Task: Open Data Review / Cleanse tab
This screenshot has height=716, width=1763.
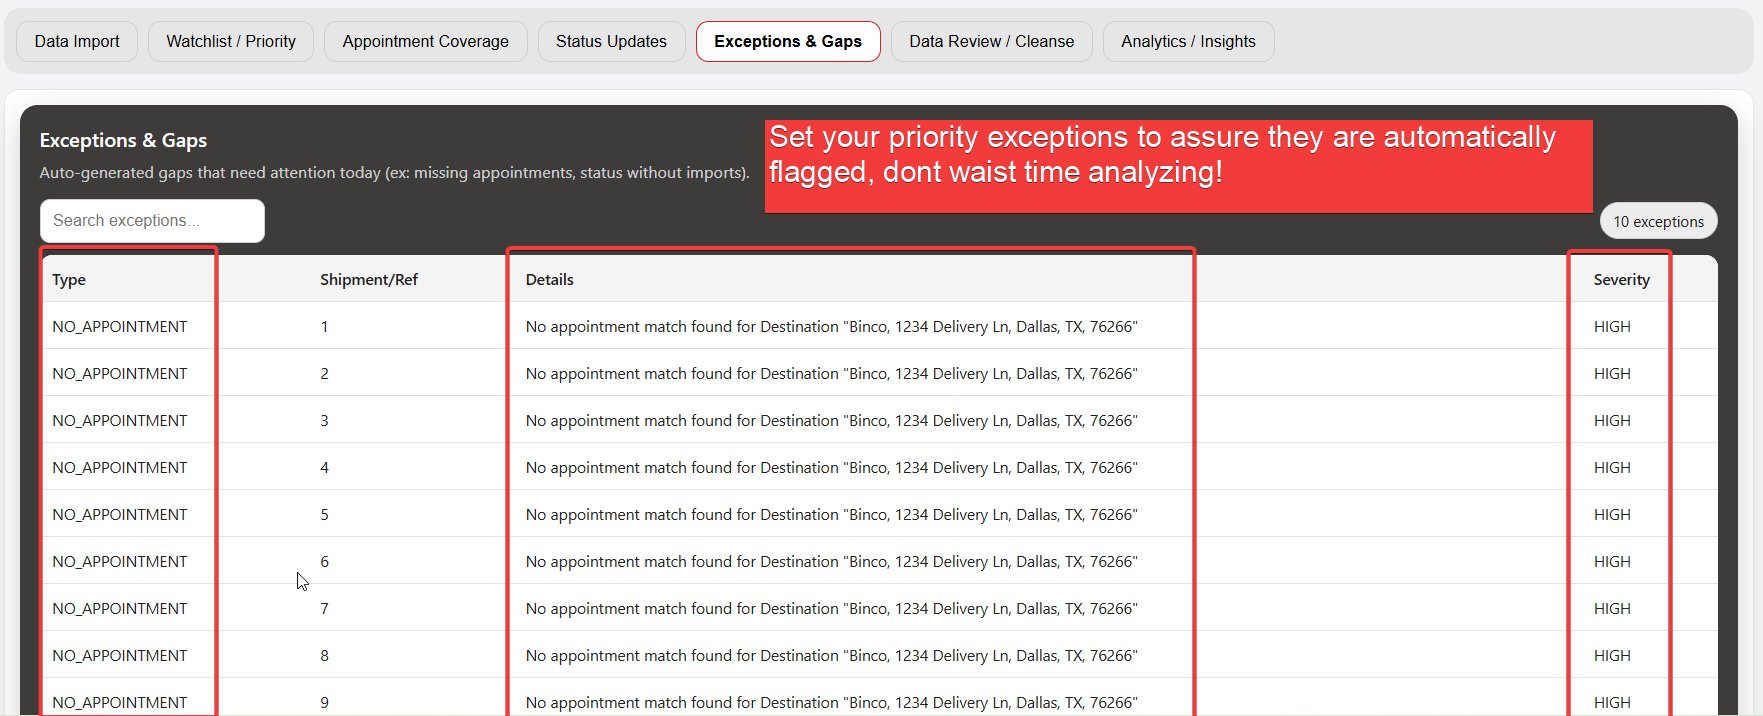Action: [991, 41]
